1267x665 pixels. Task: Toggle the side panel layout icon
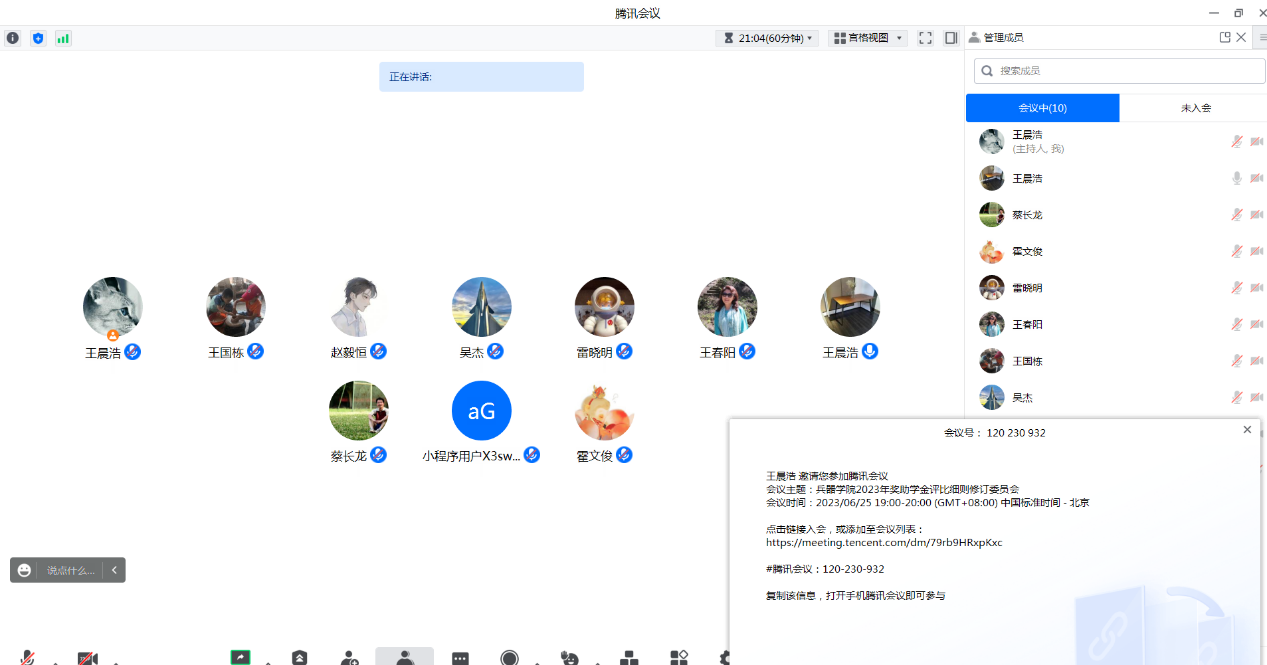pos(950,38)
